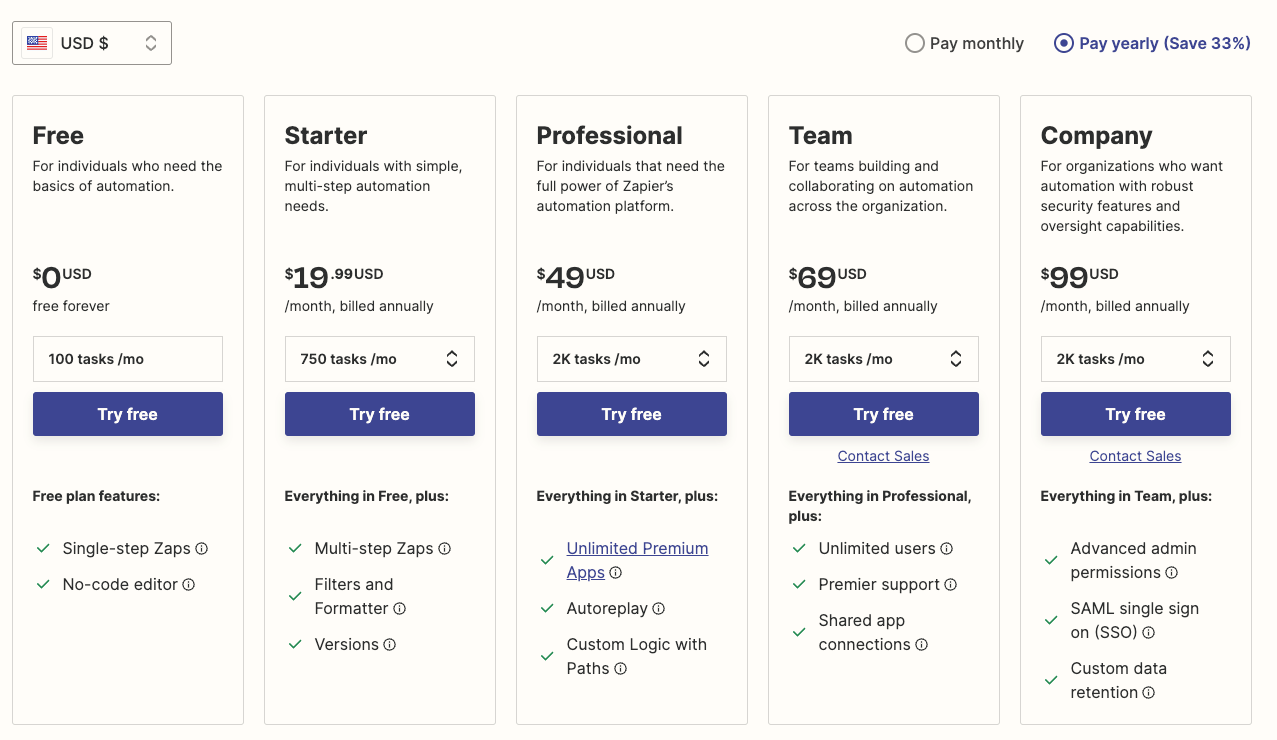Click info icon beside No-code editor
This screenshot has width=1277, height=740.
click(189, 585)
